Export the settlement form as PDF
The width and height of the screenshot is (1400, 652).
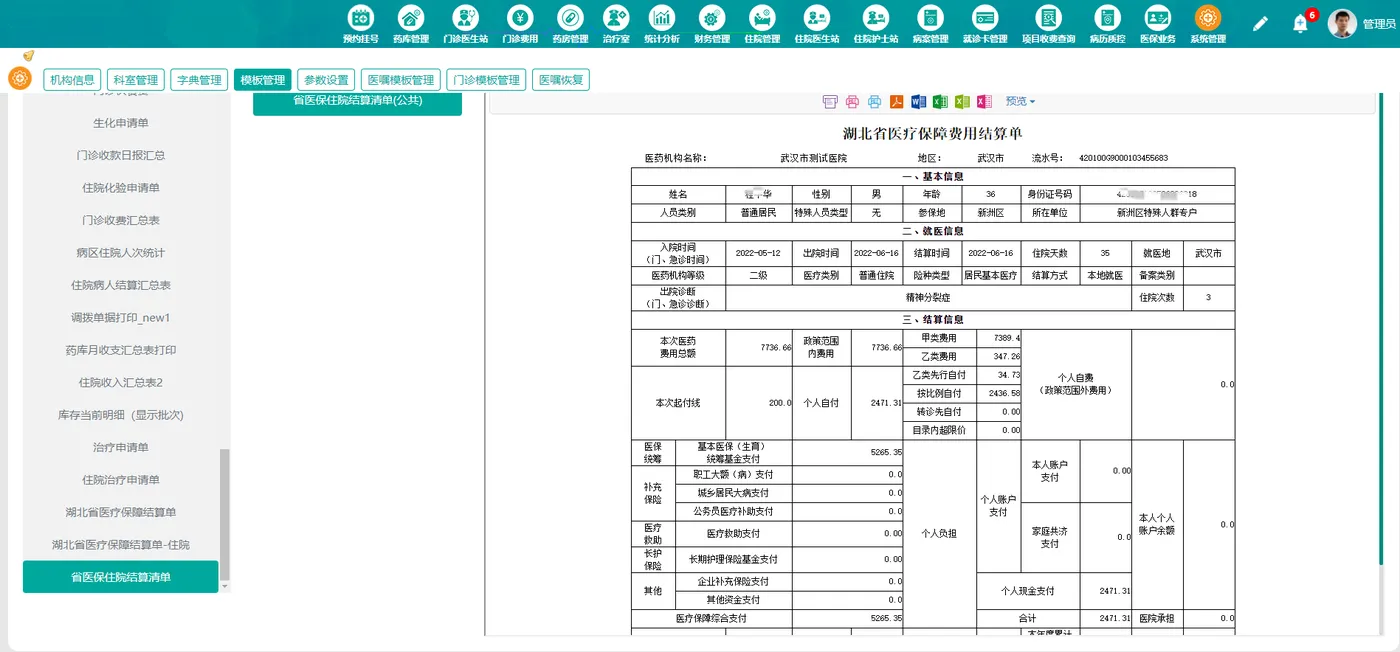click(x=897, y=101)
